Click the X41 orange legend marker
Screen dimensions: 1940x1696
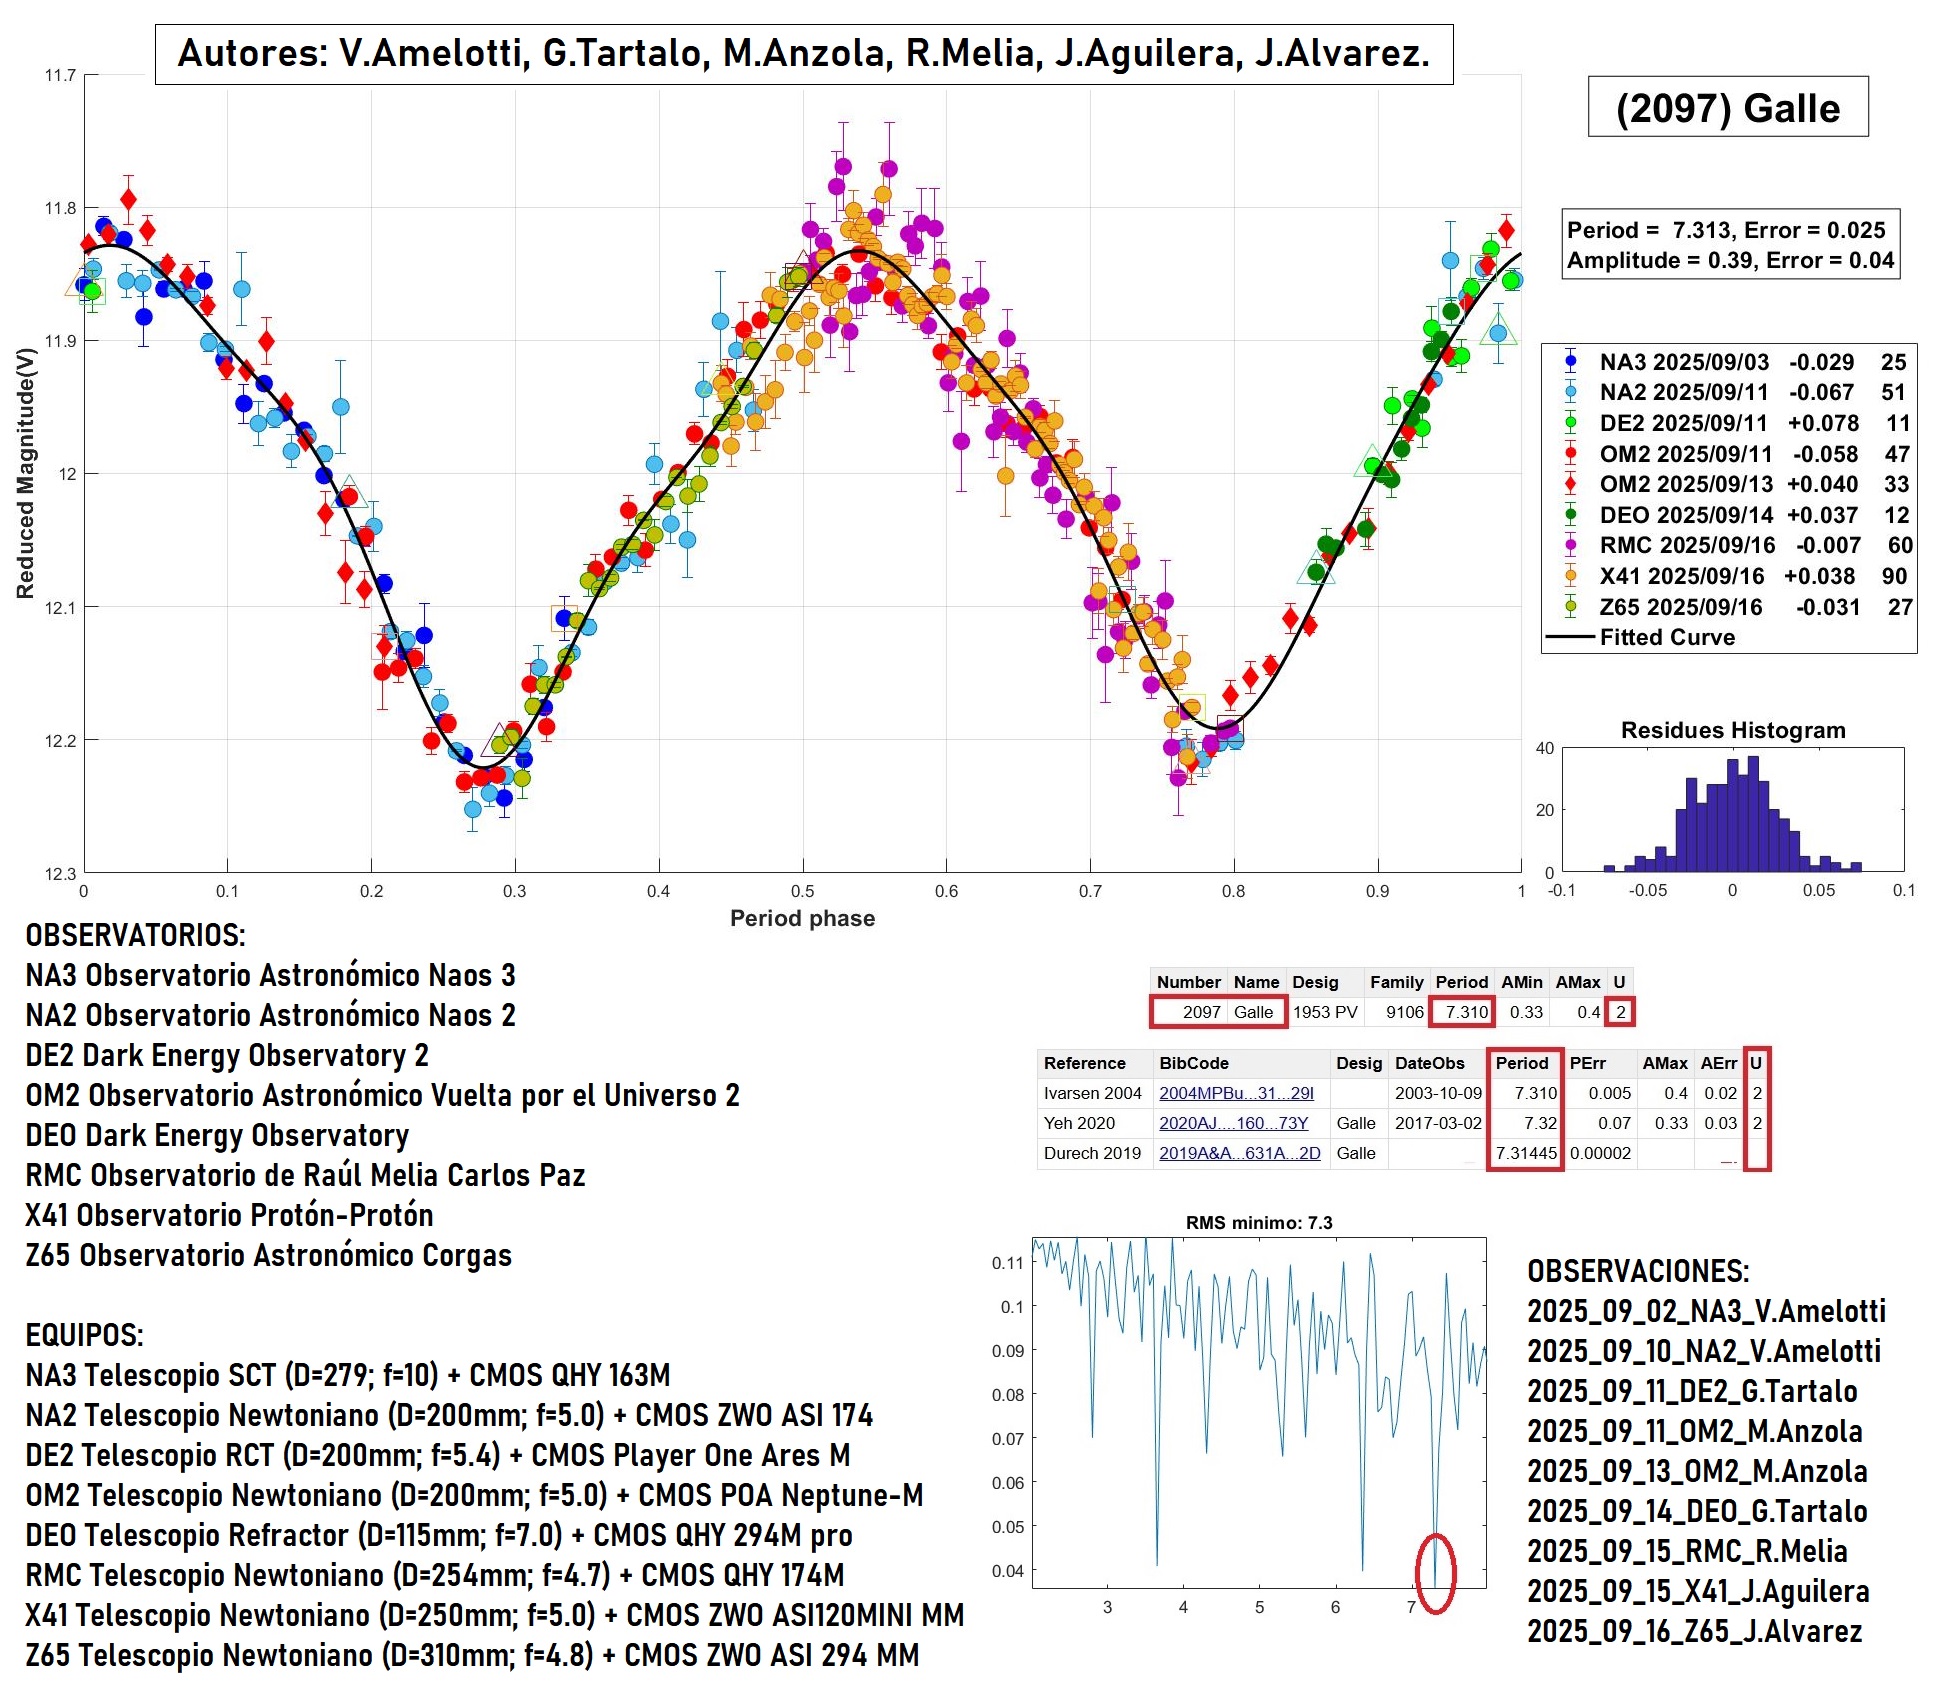[x=1570, y=576]
